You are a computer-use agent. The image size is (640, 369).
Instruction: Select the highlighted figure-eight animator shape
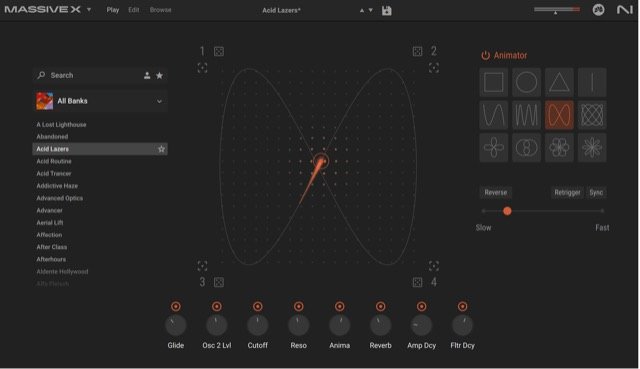pyautogui.click(x=559, y=115)
